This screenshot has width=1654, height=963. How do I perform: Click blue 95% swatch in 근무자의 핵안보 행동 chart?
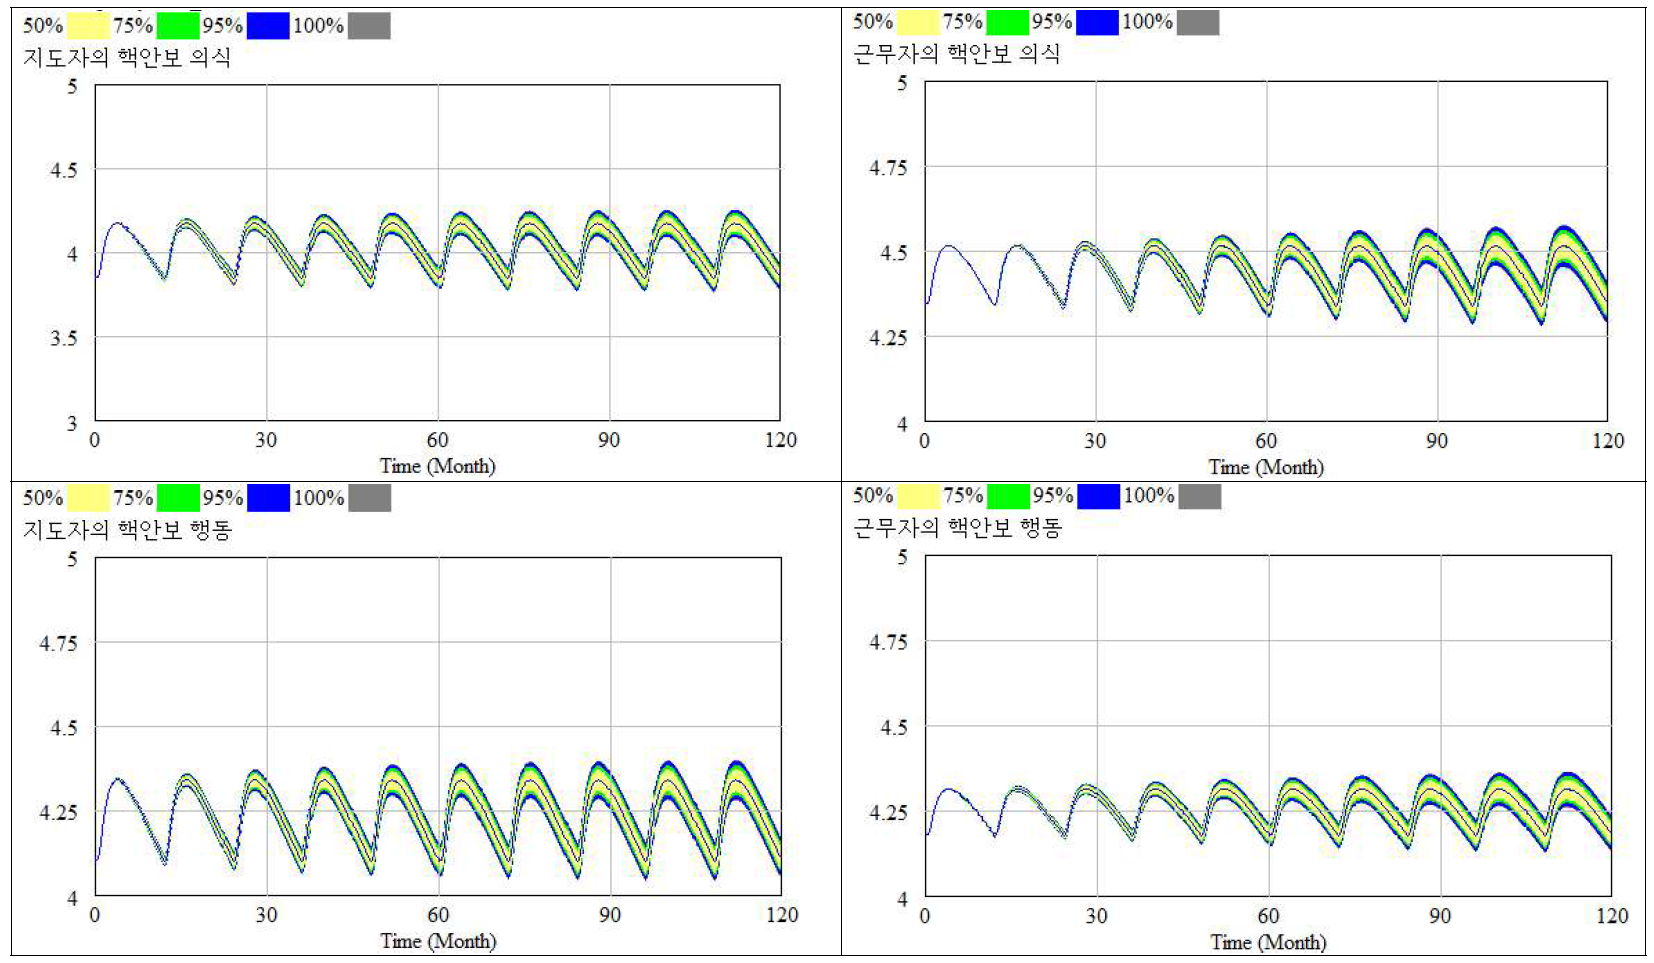click(x=1098, y=496)
